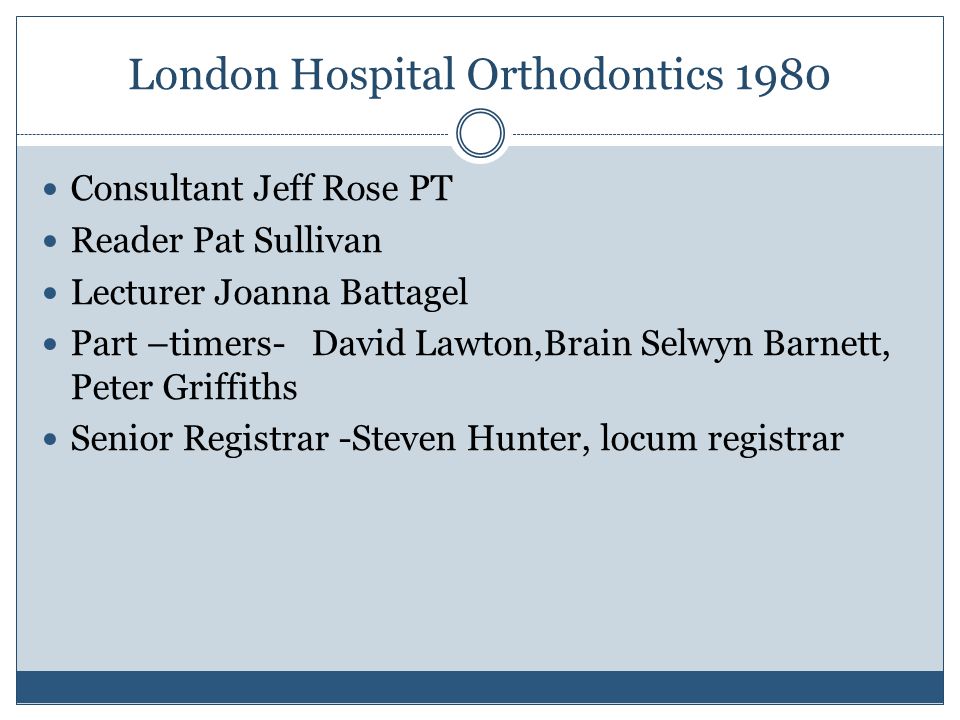Click the bullet beside Consultant Jeff Rose
This screenshot has width=960, height=720.
pyautogui.click(x=50, y=189)
